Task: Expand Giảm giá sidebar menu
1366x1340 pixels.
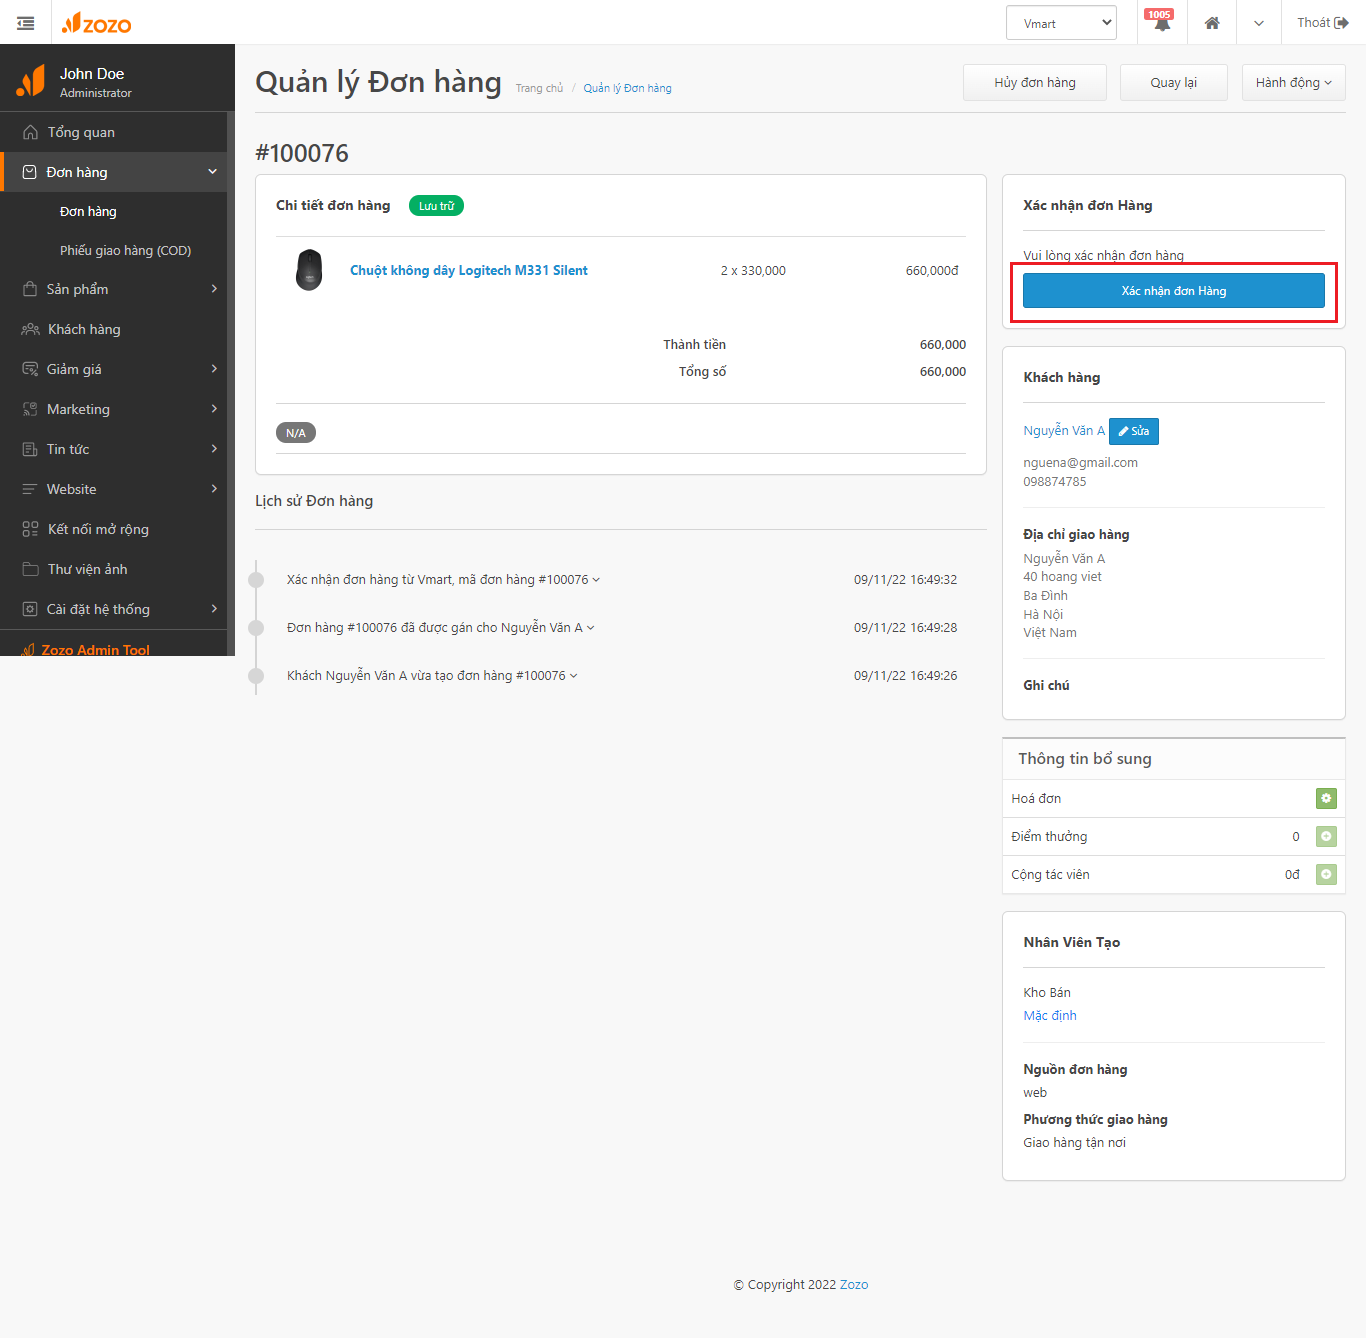Action: [115, 369]
